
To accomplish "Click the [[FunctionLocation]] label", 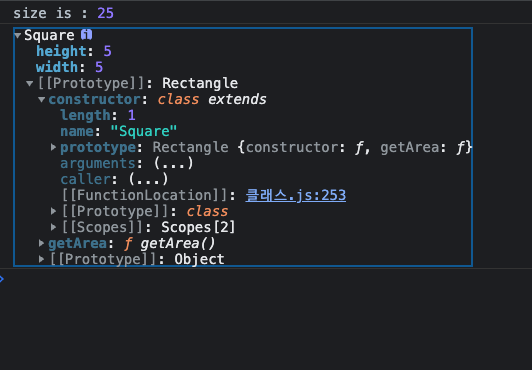I will pos(144,195).
